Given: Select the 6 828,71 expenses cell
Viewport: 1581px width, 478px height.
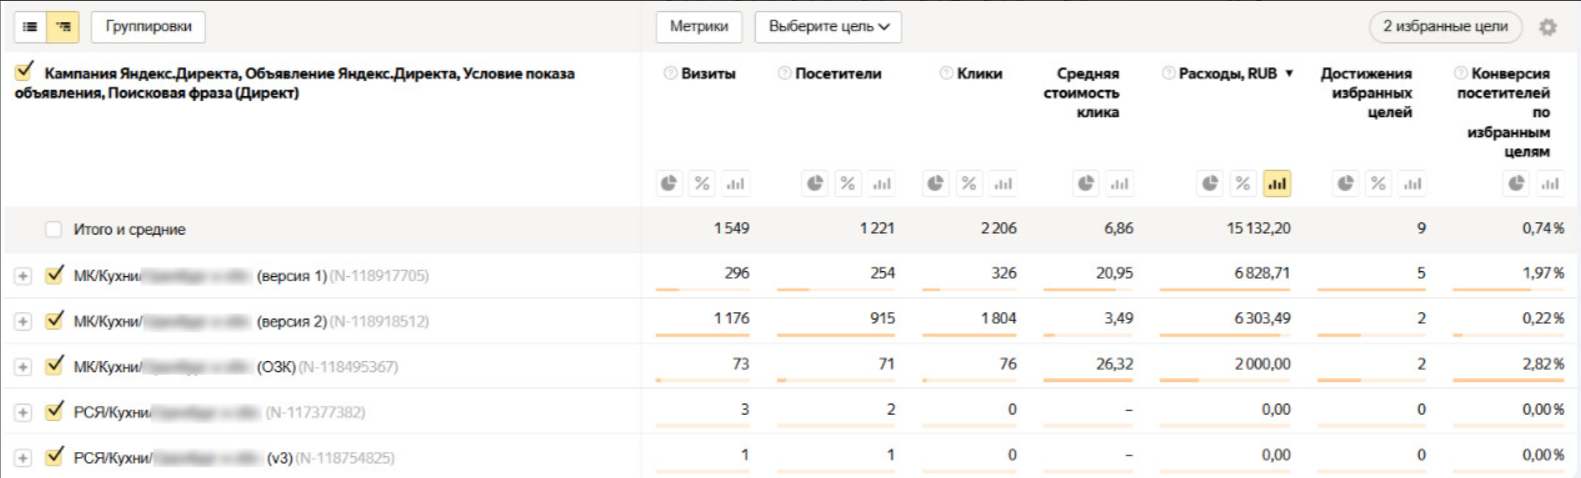Looking at the screenshot, I should click(1262, 273).
